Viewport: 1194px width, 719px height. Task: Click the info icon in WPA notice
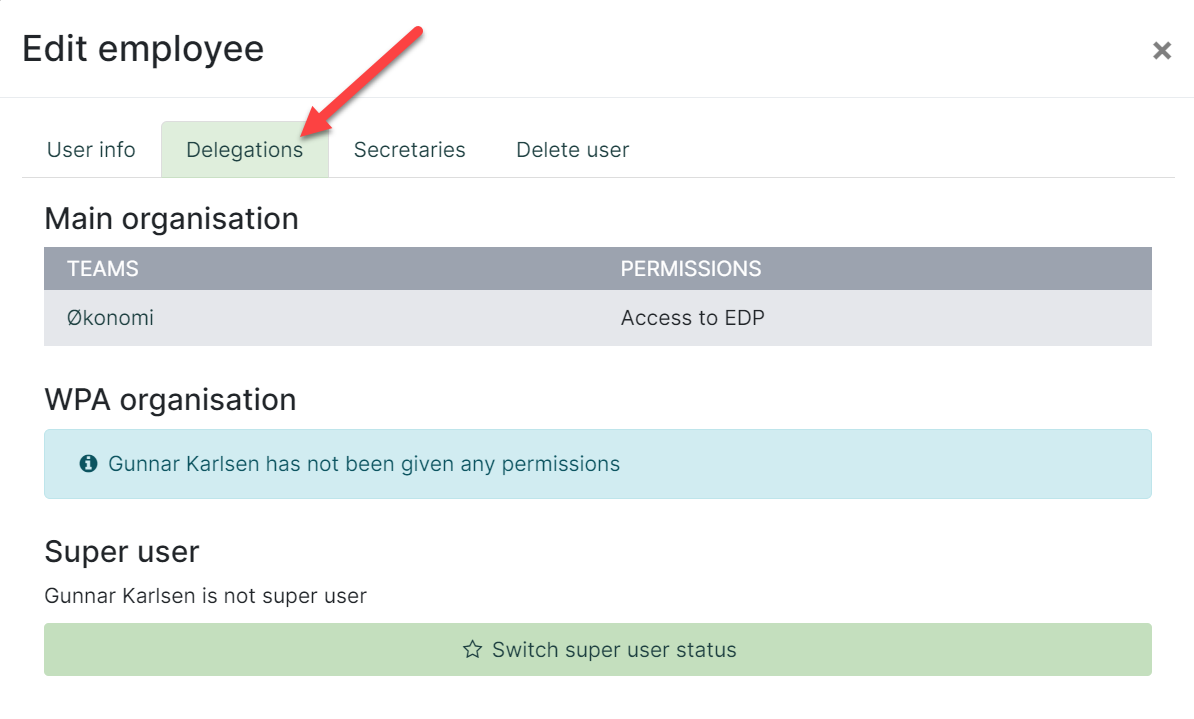[88, 463]
